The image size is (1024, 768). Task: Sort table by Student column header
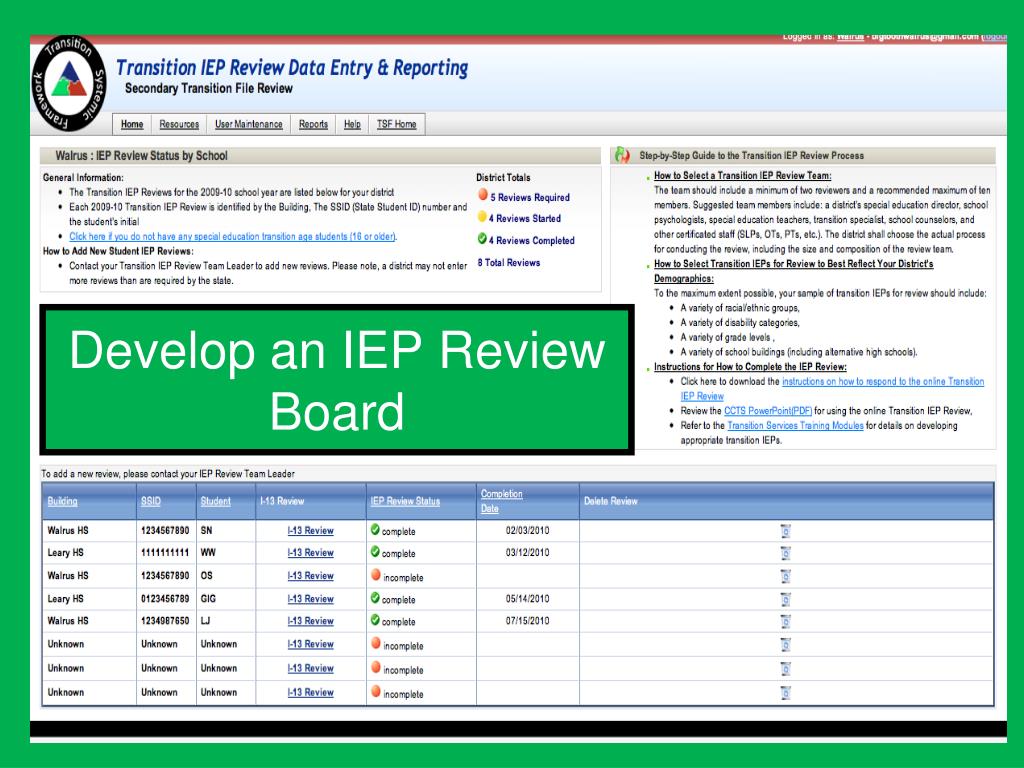pos(216,501)
